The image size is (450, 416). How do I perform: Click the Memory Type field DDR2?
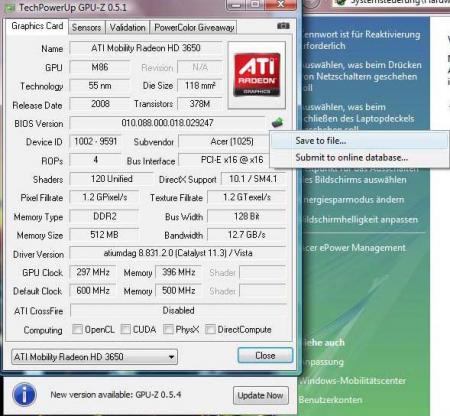click(104, 216)
